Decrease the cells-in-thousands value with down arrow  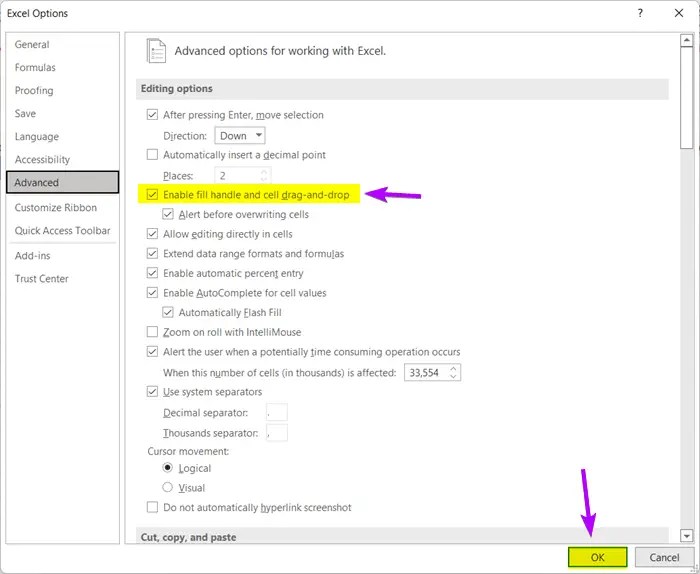454,376
